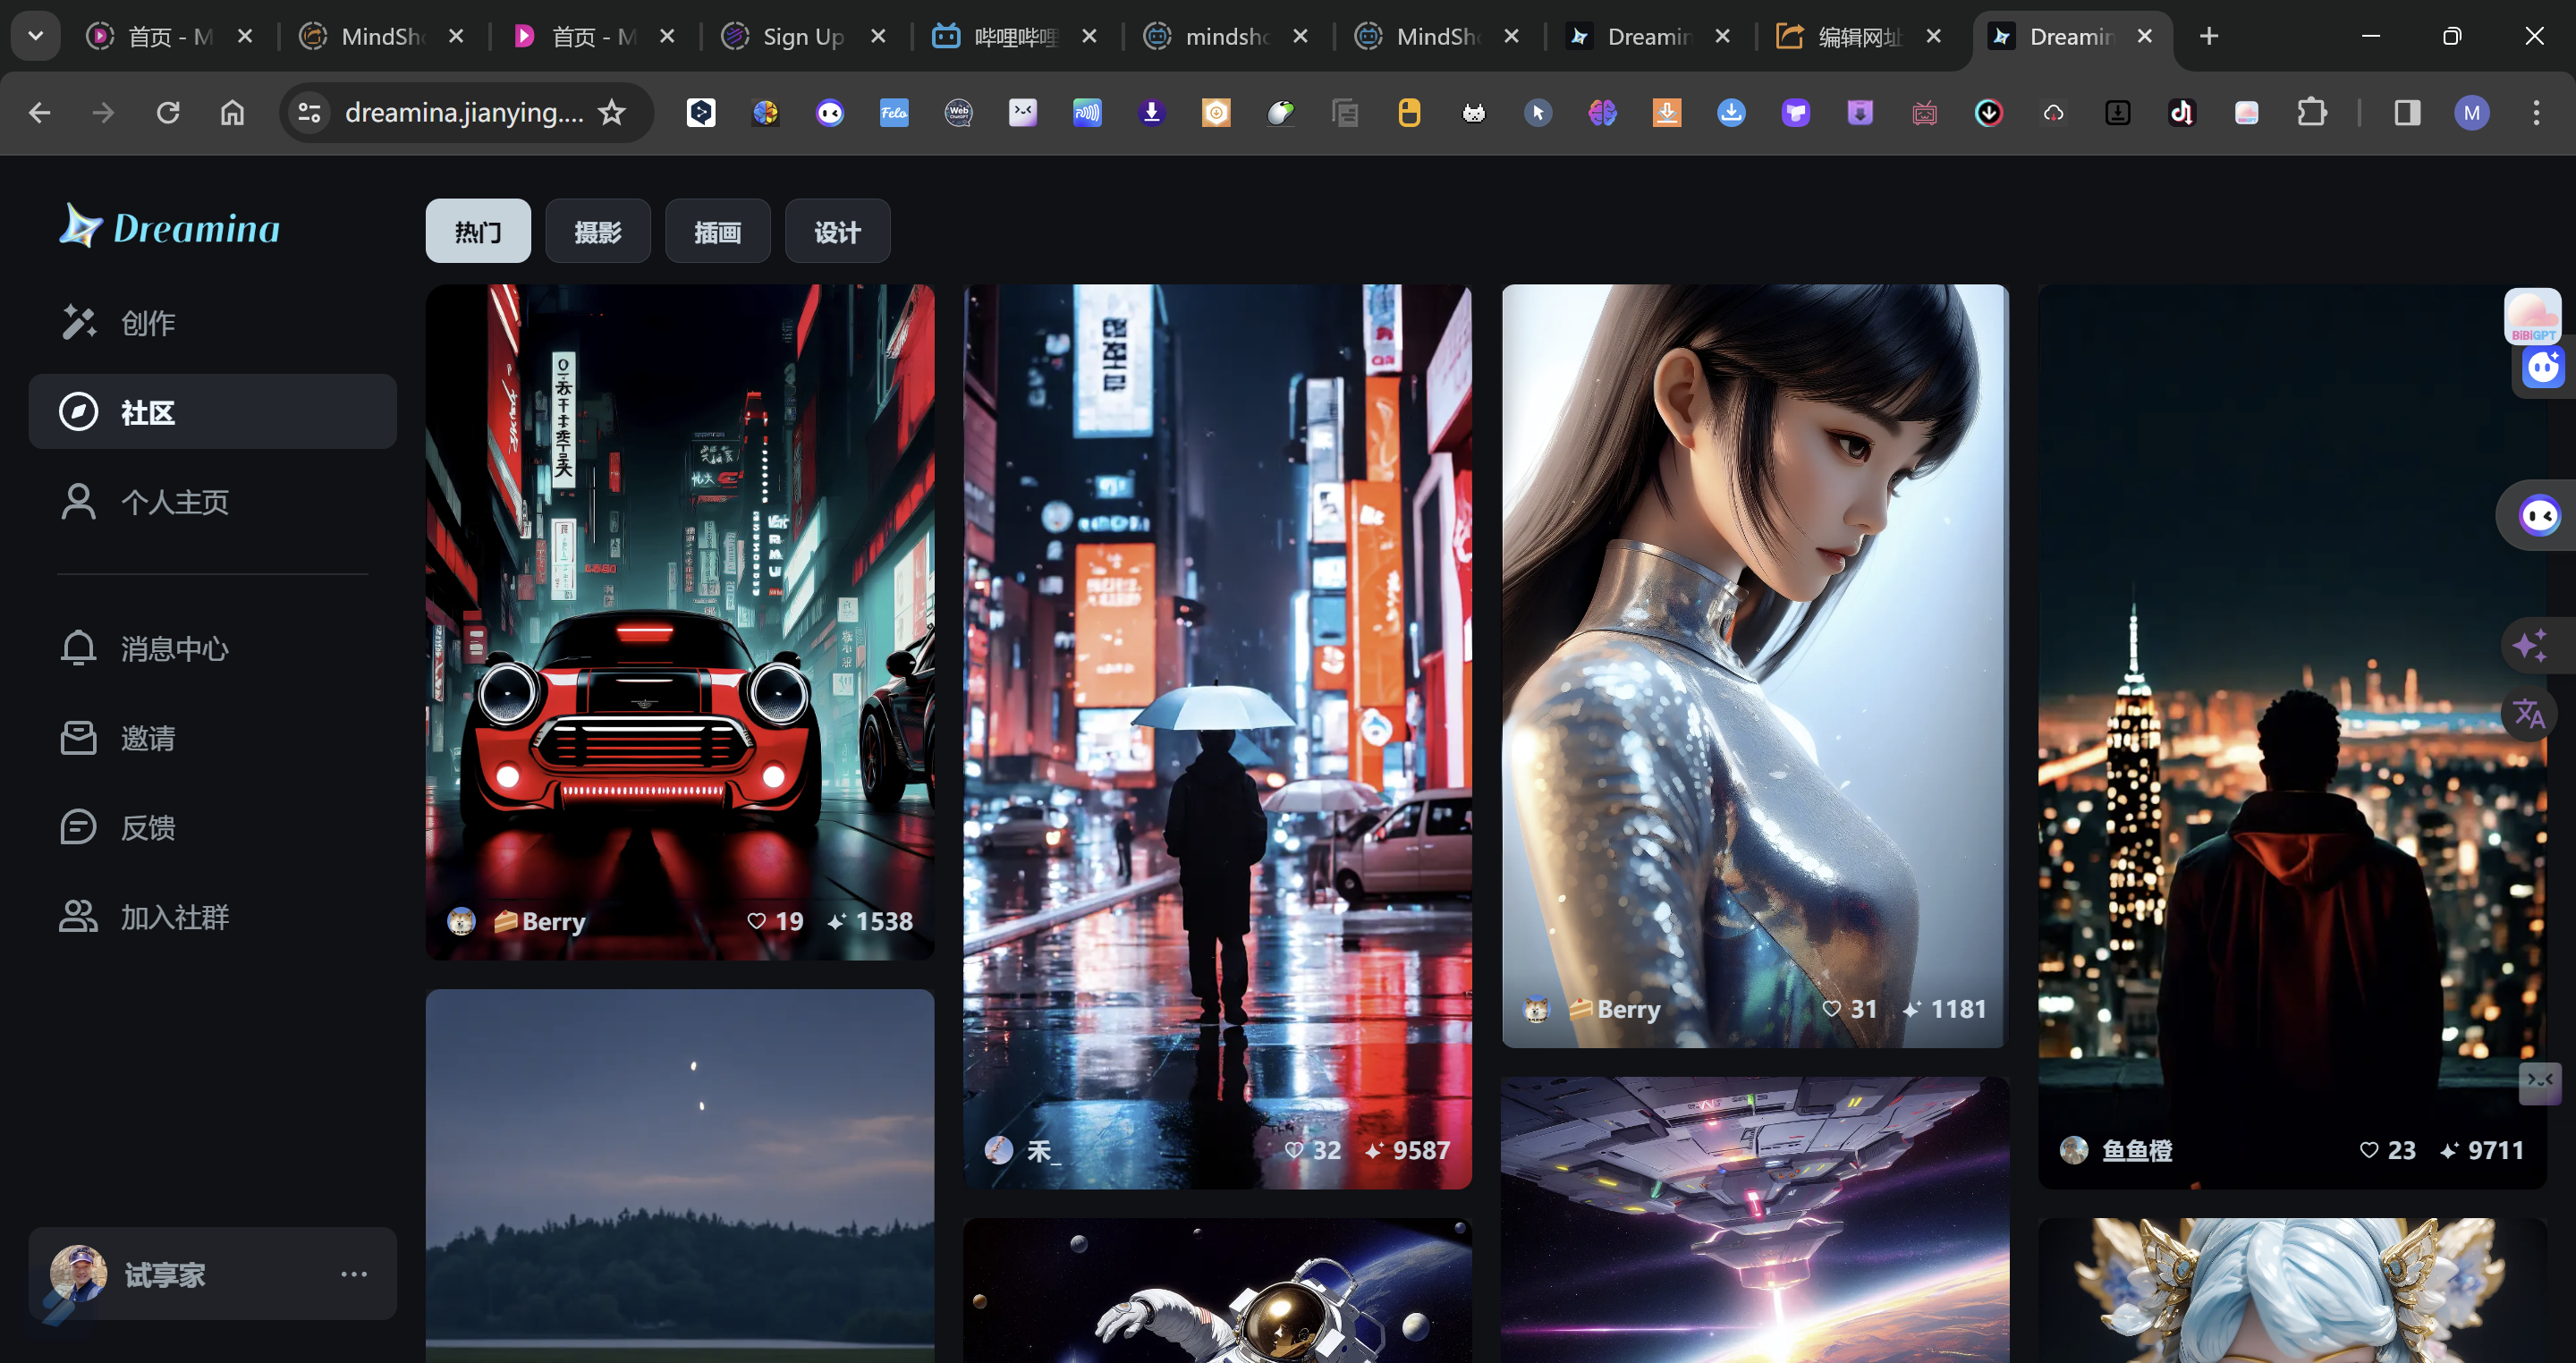Like the rainy street umbrella image
This screenshot has width=2576, height=1363.
[x=1294, y=1150]
